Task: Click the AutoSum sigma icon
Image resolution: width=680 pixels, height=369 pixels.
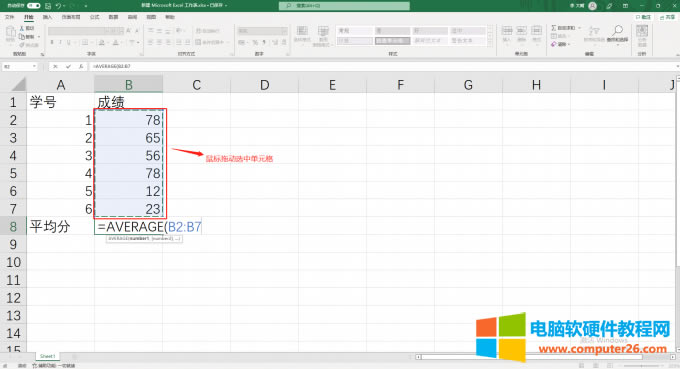Action: pos(554,28)
